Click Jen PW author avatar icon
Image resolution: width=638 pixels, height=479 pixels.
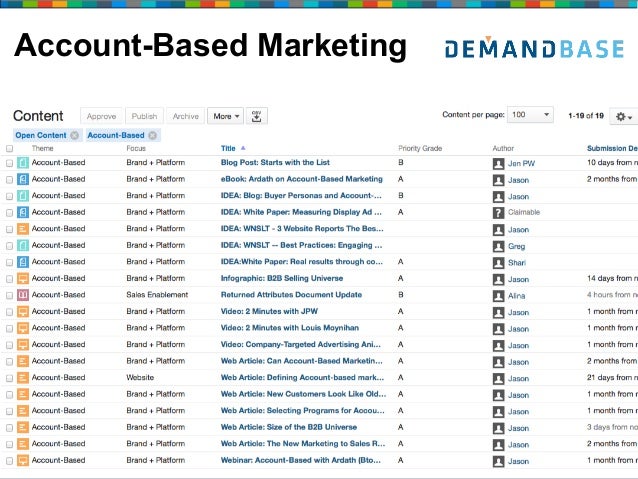pos(498,162)
